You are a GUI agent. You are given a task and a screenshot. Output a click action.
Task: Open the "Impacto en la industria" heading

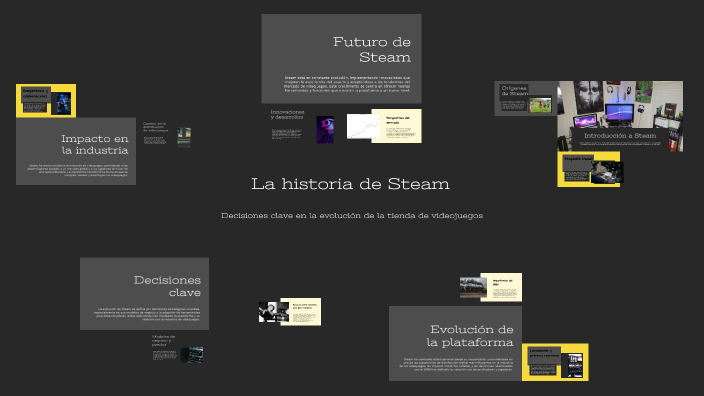point(95,144)
